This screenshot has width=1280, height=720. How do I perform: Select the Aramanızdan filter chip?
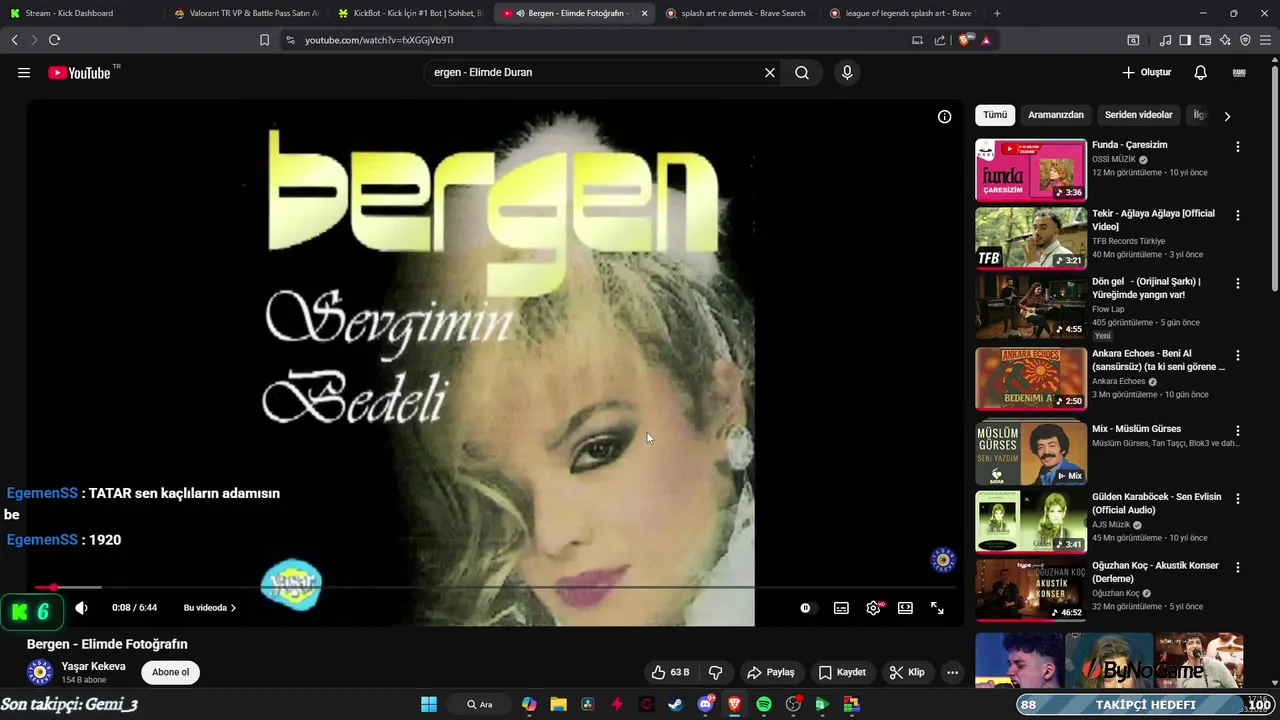pyautogui.click(x=1056, y=115)
